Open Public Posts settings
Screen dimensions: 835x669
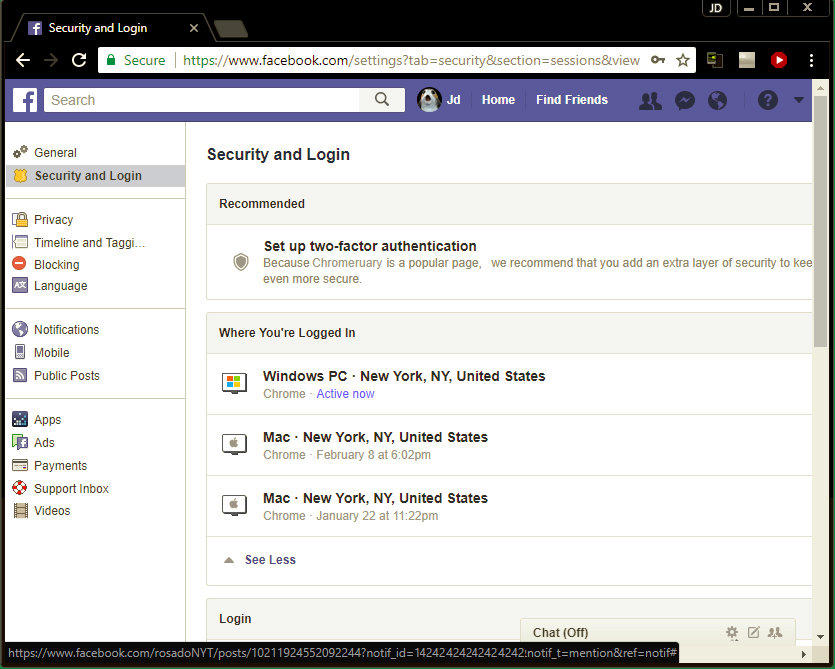(x=67, y=375)
